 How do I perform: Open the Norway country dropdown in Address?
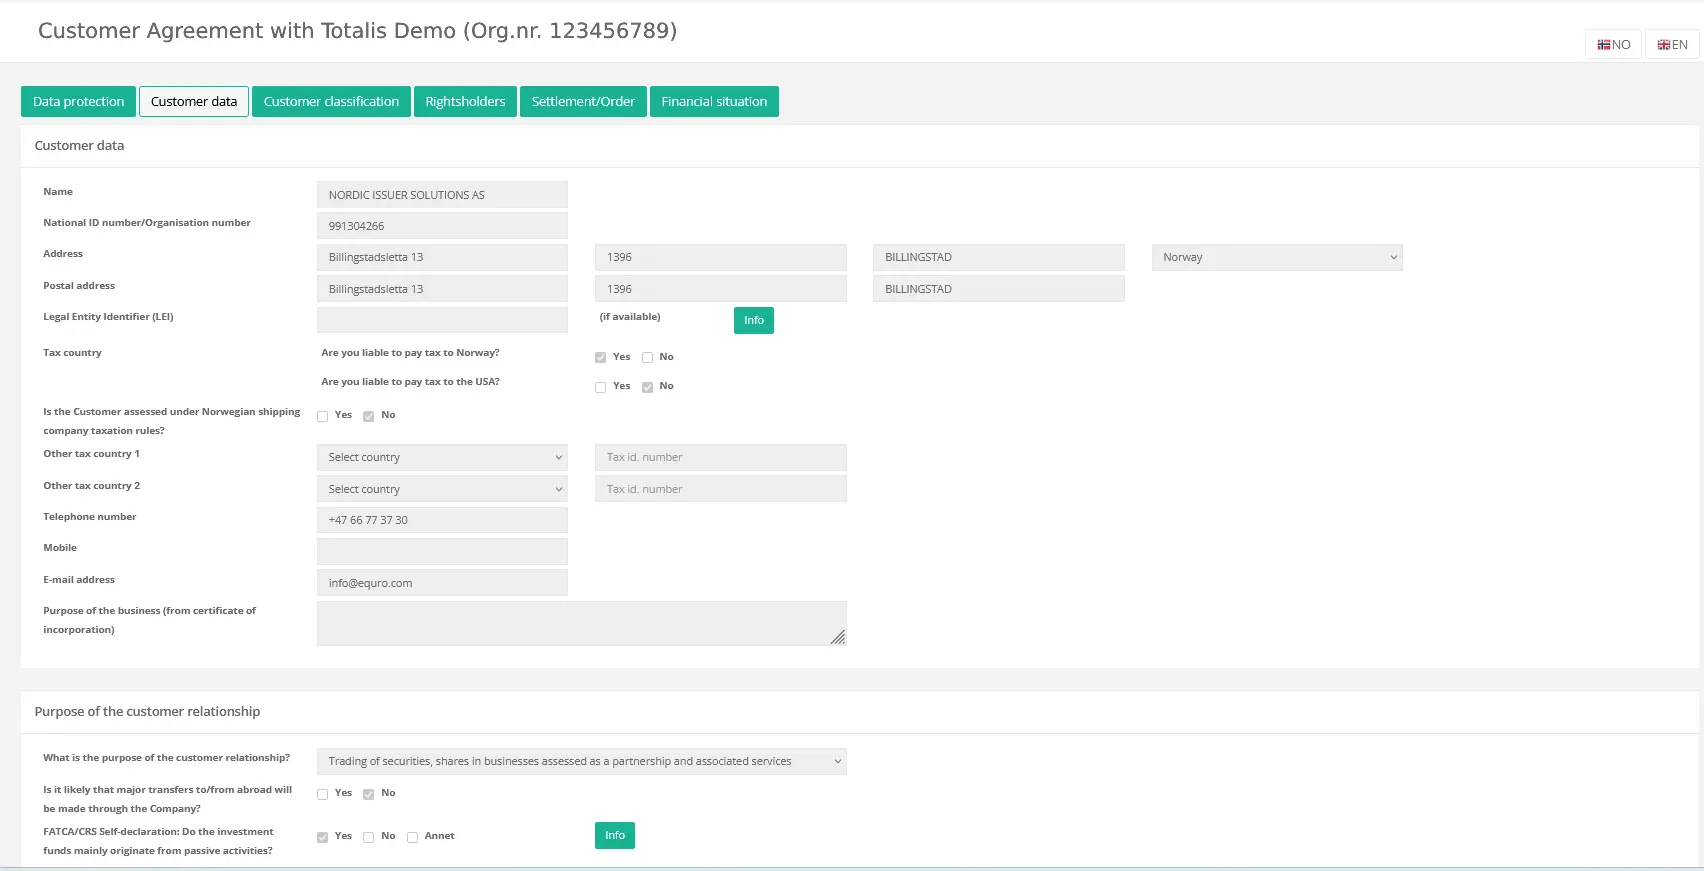1277,258
